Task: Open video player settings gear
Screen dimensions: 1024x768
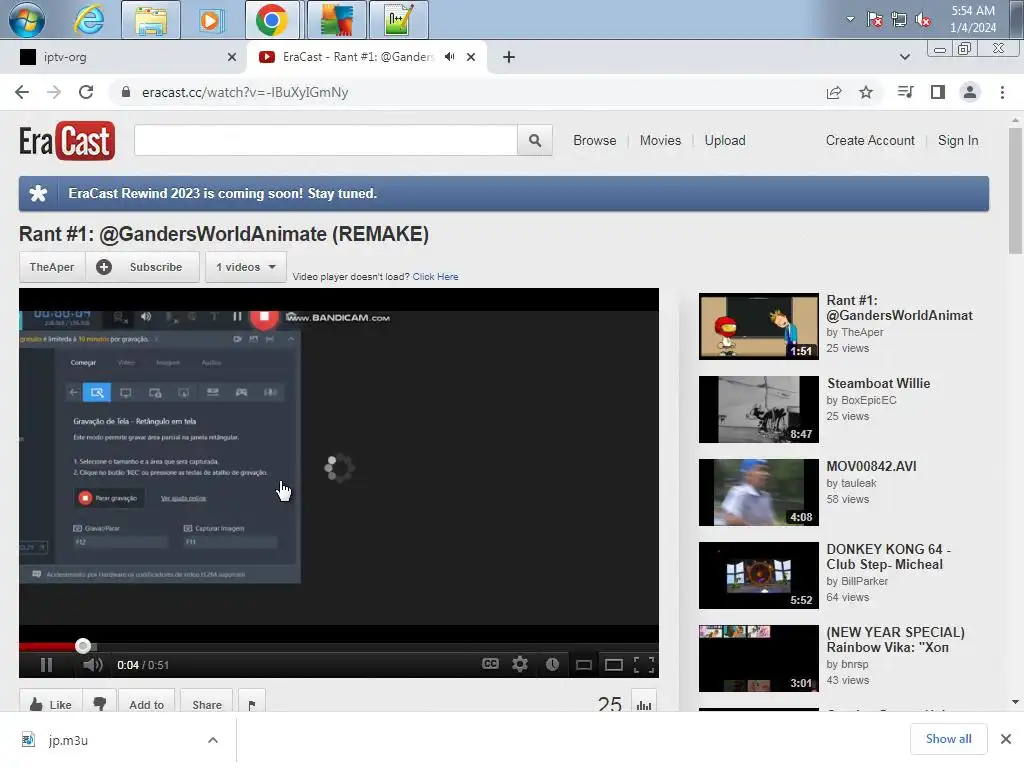Action: [520, 664]
